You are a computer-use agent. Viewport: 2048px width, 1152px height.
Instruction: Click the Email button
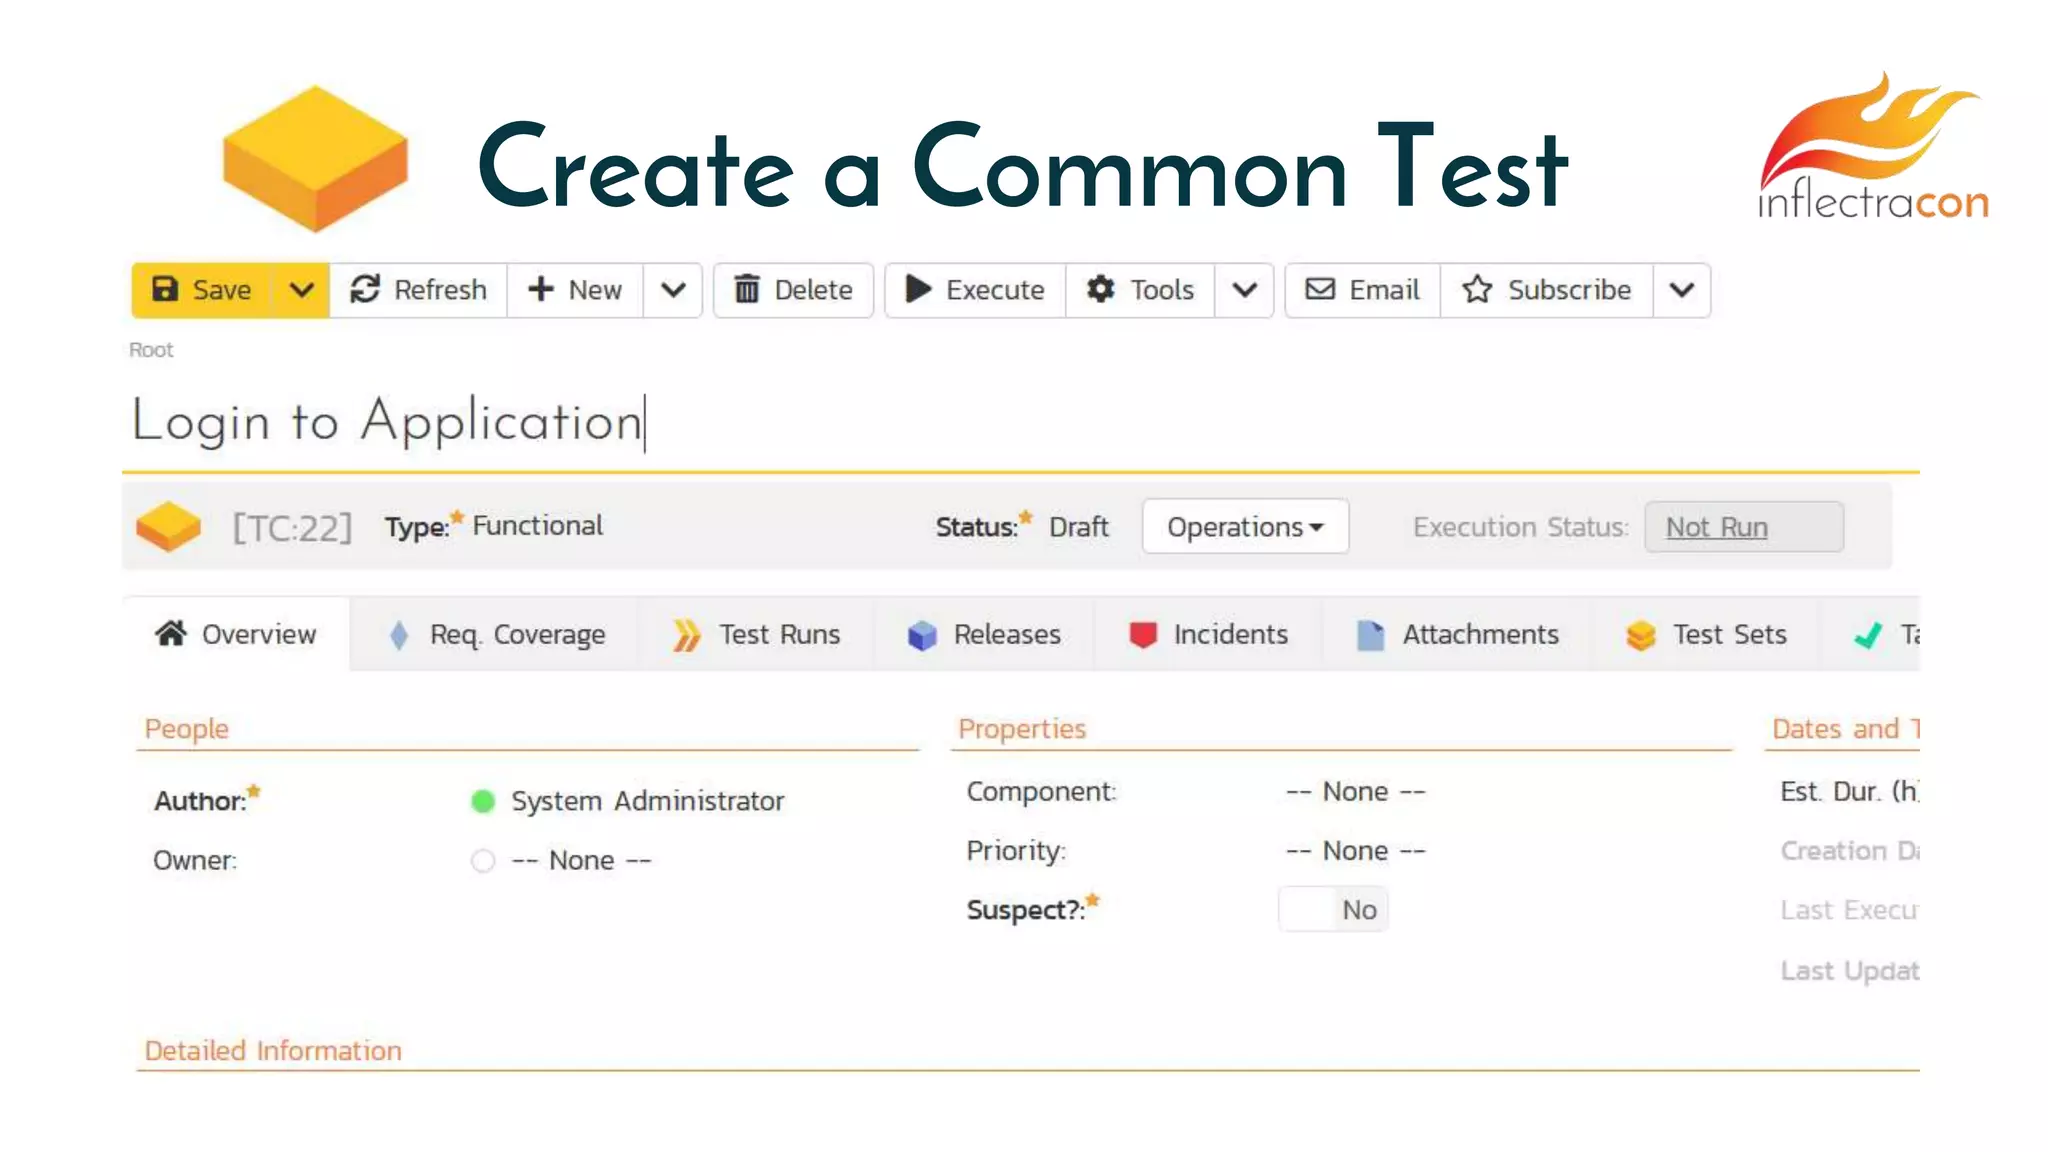pyautogui.click(x=1363, y=291)
